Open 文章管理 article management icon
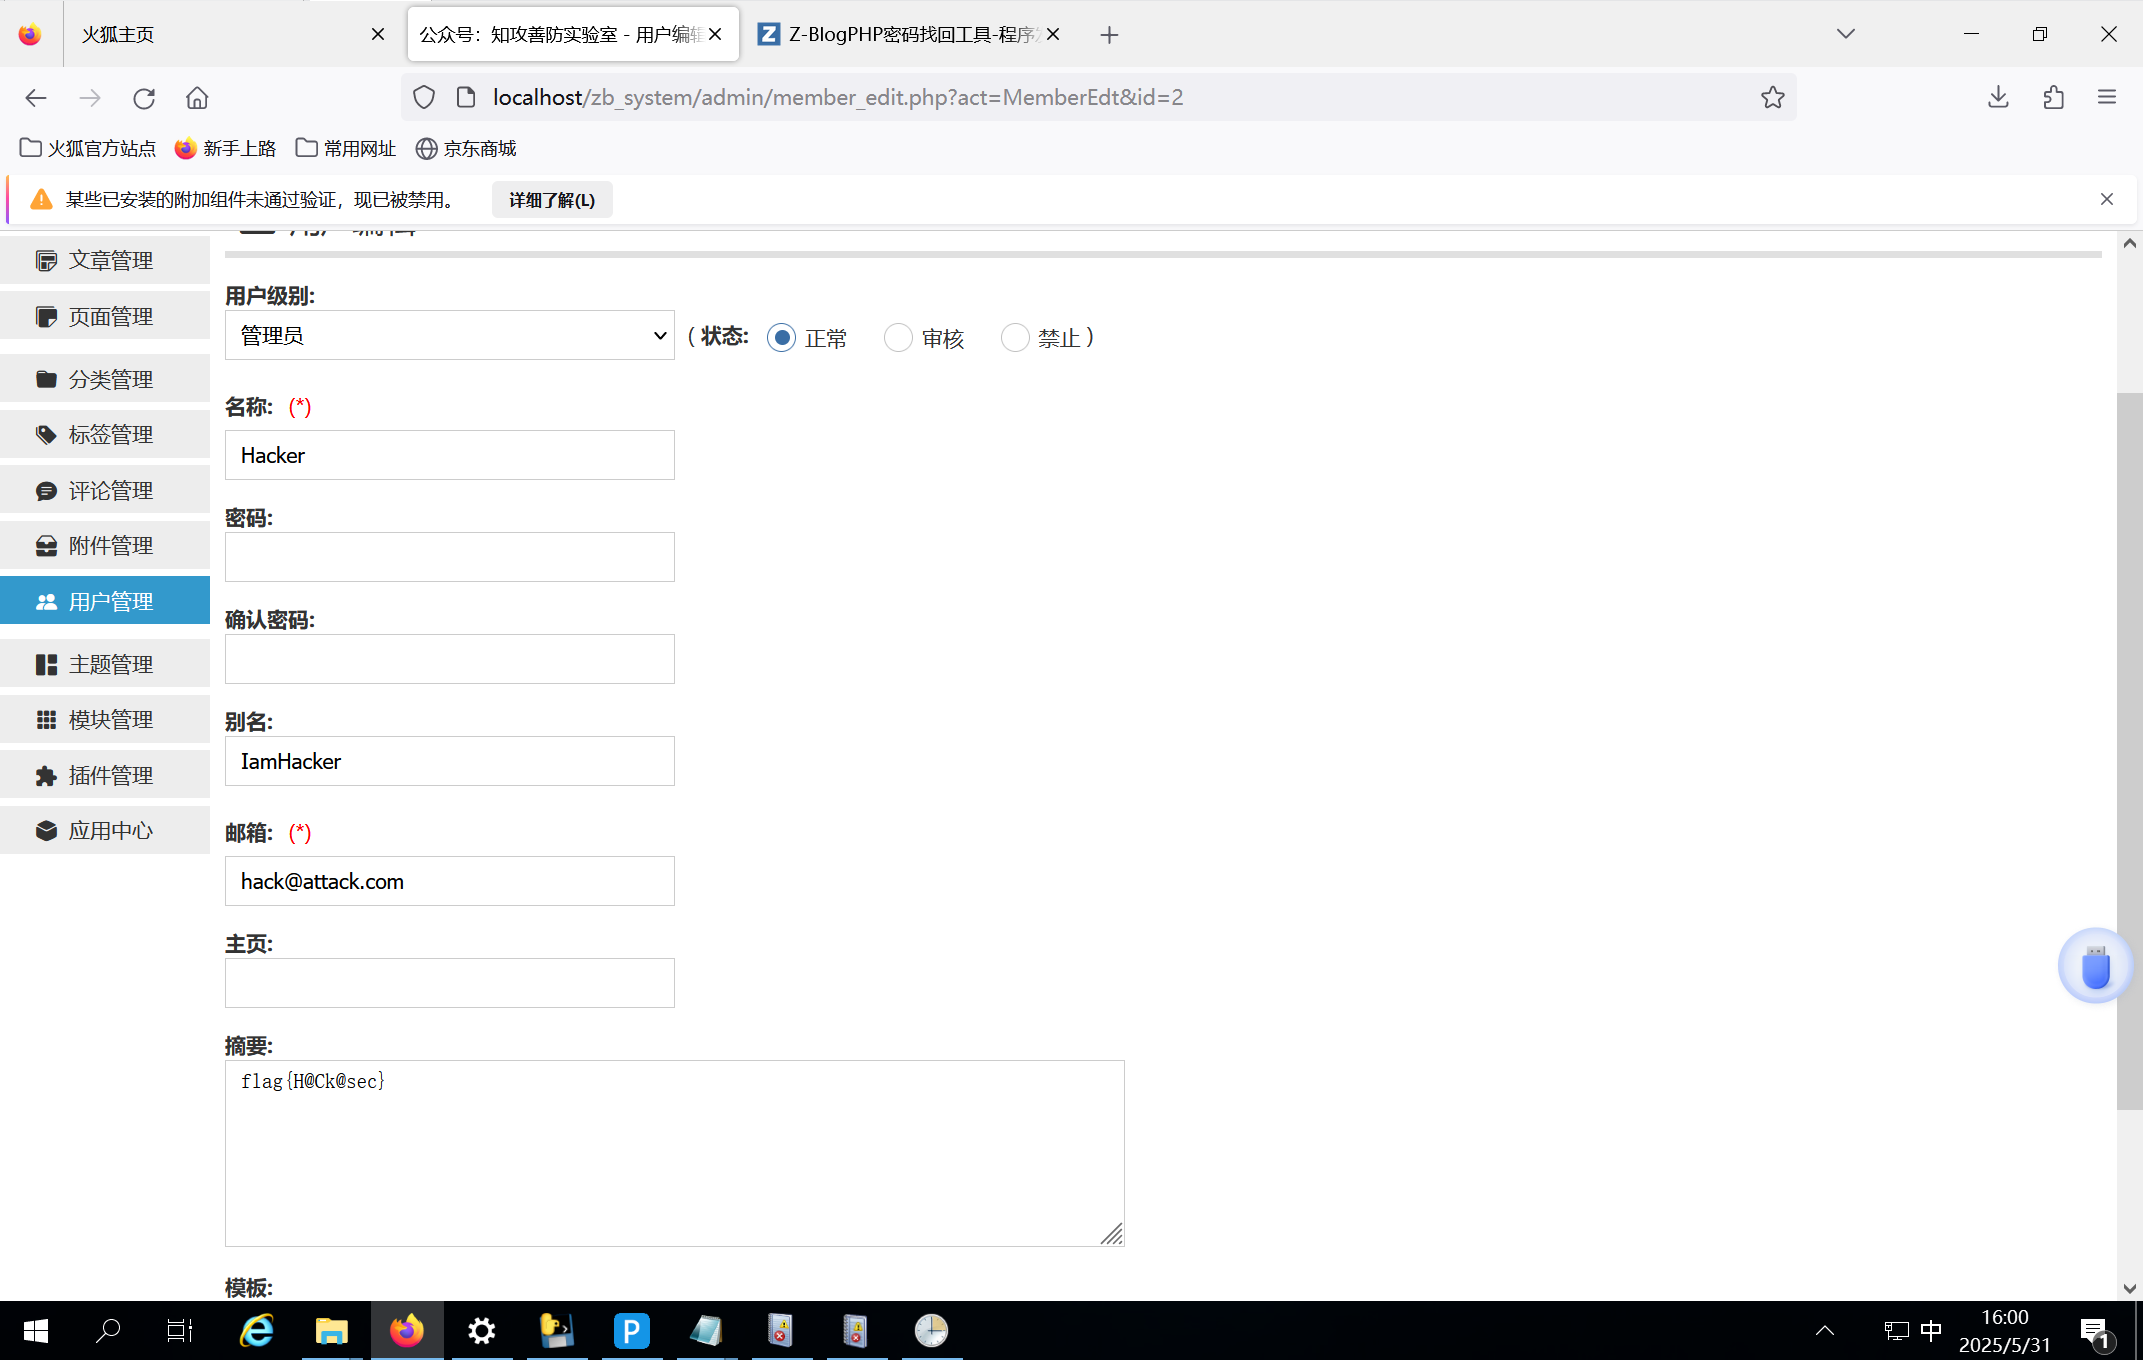The height and width of the screenshot is (1360, 2143). pos(46,261)
